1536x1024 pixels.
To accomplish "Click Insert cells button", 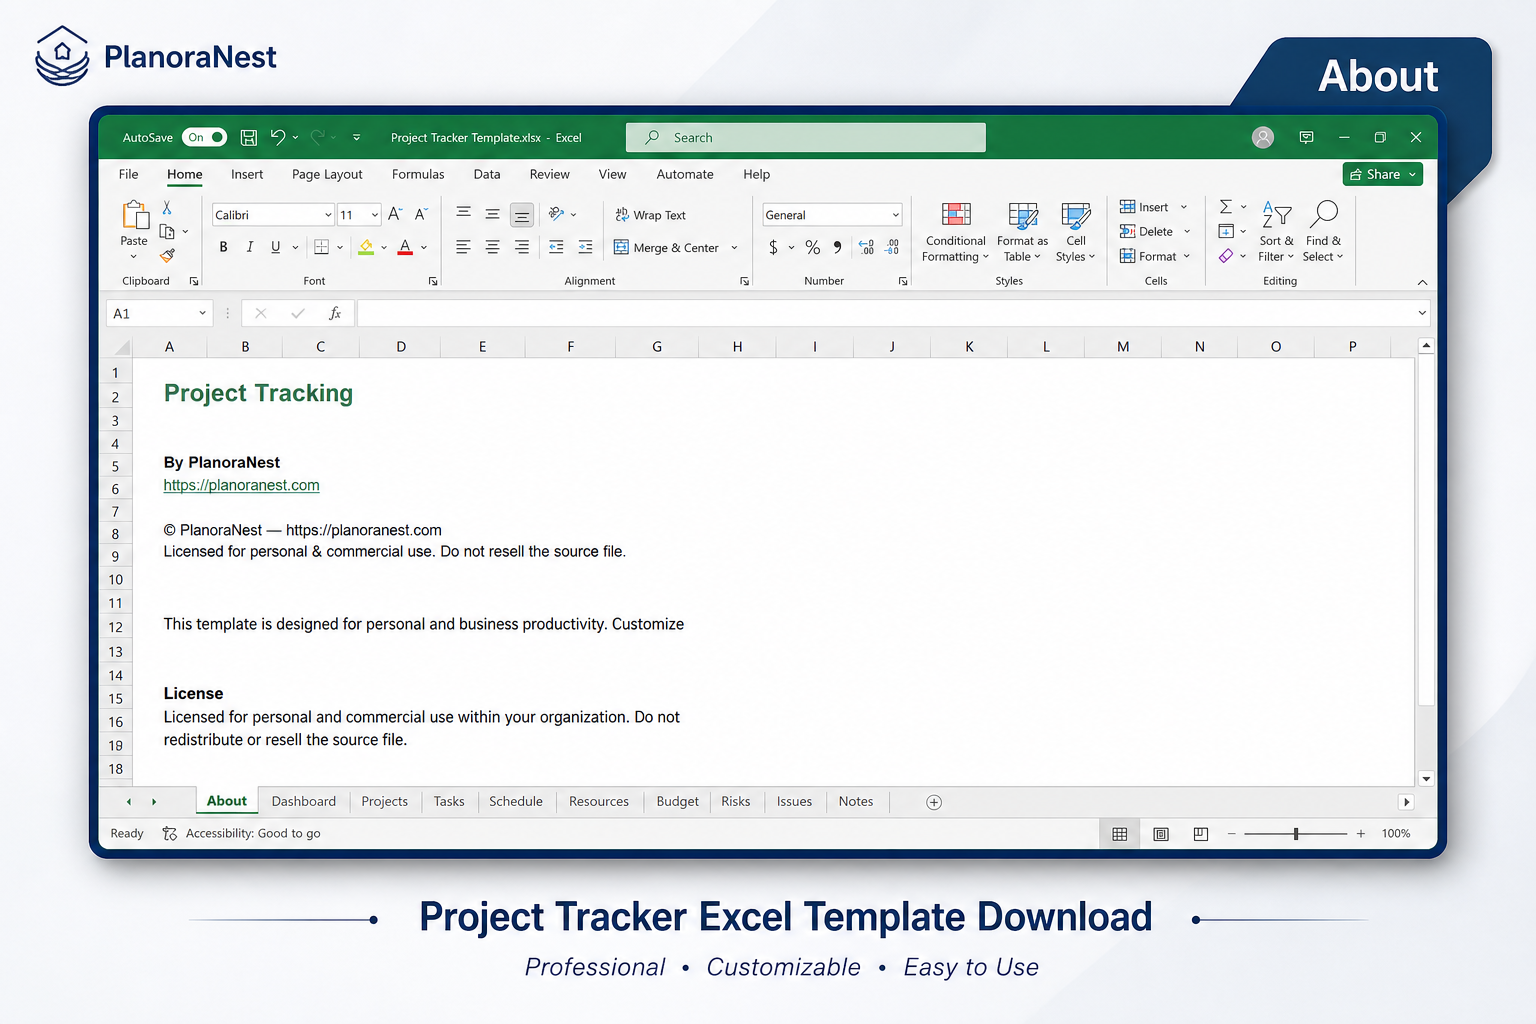I will [x=1144, y=207].
